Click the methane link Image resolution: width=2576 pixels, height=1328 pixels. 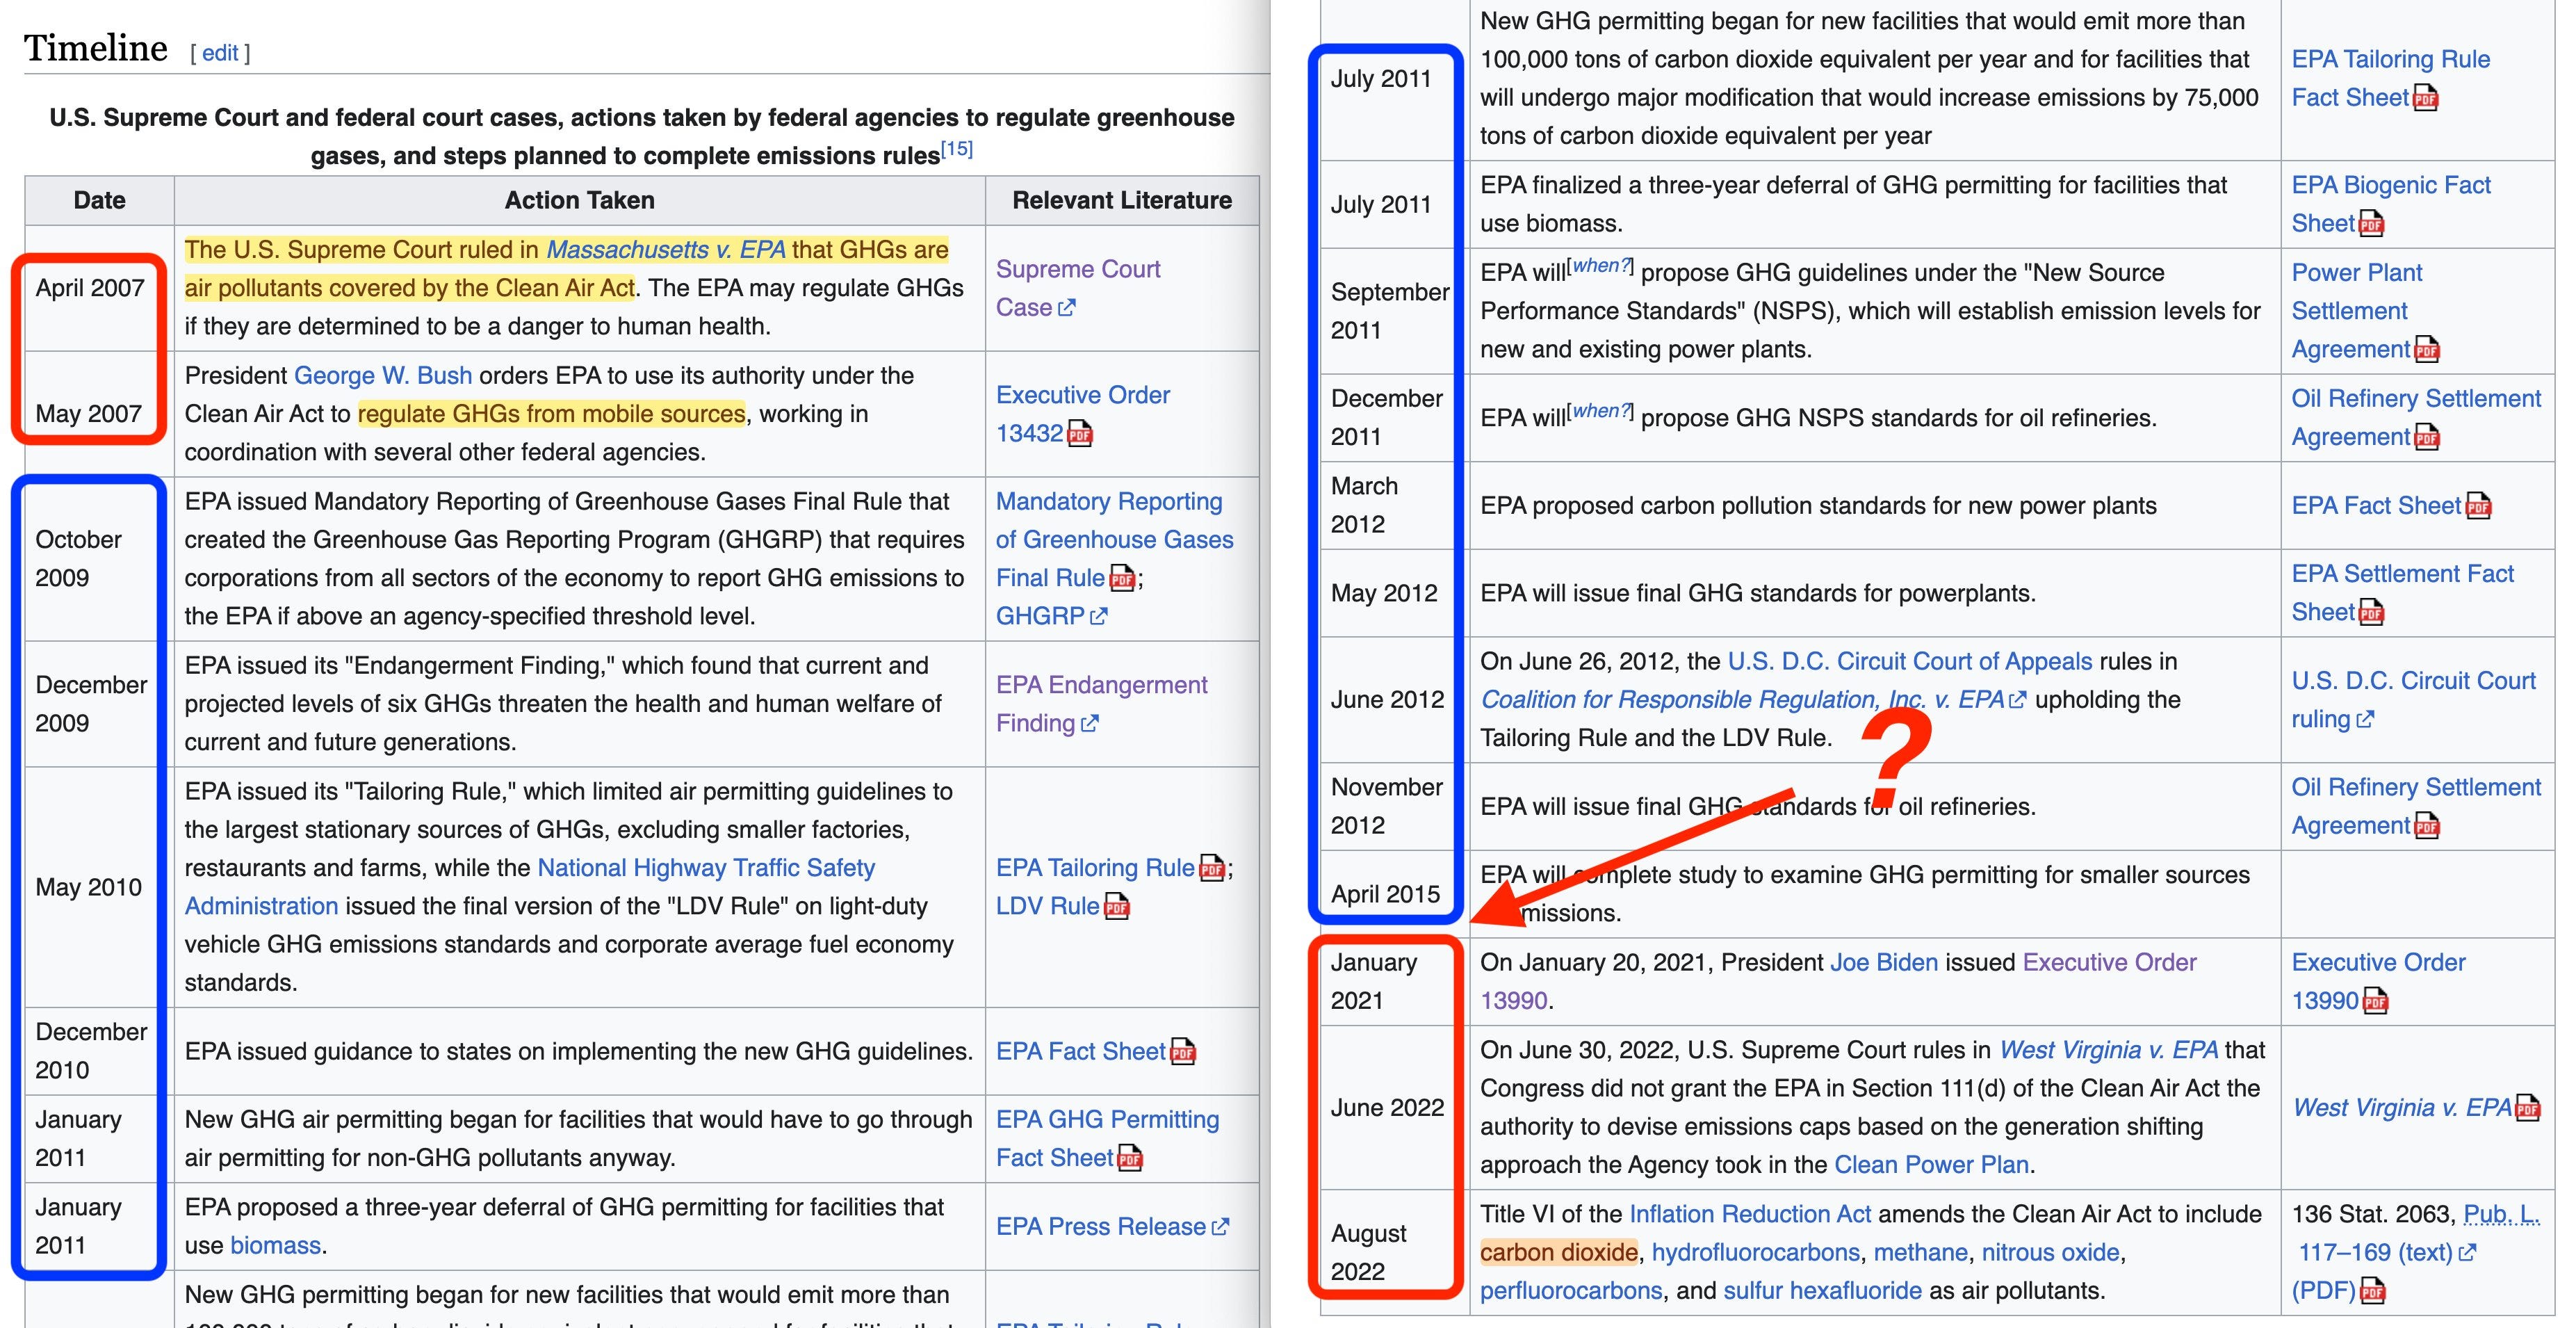pyautogui.click(x=1921, y=1253)
